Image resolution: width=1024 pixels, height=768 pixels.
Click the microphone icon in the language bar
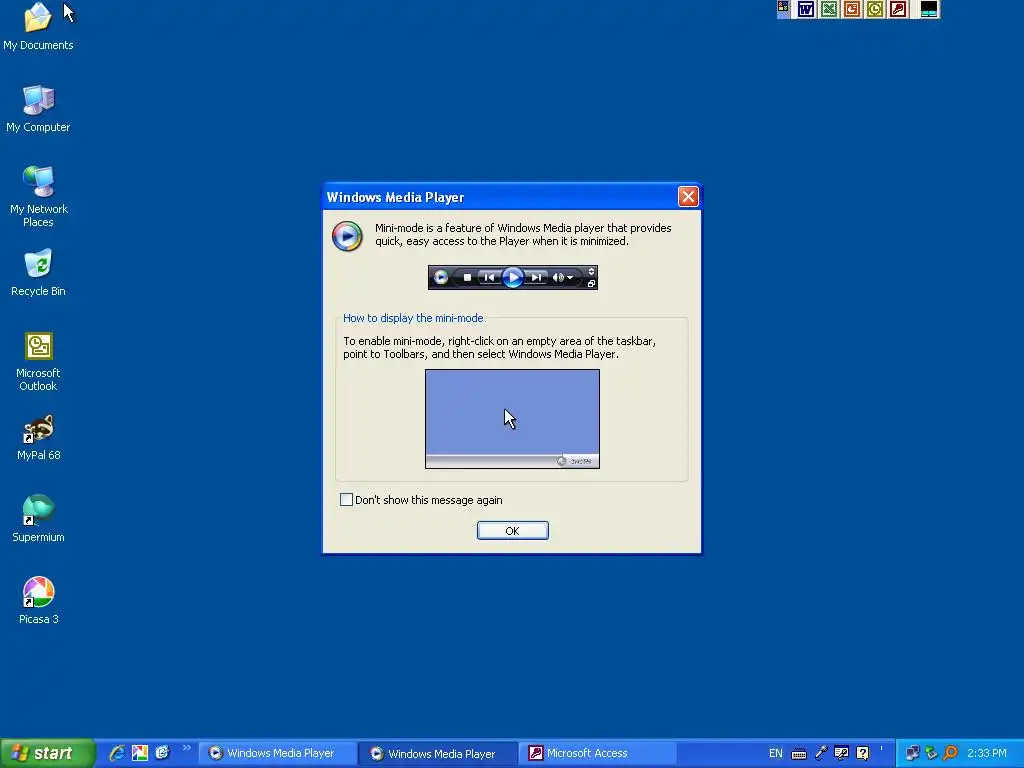tap(821, 753)
